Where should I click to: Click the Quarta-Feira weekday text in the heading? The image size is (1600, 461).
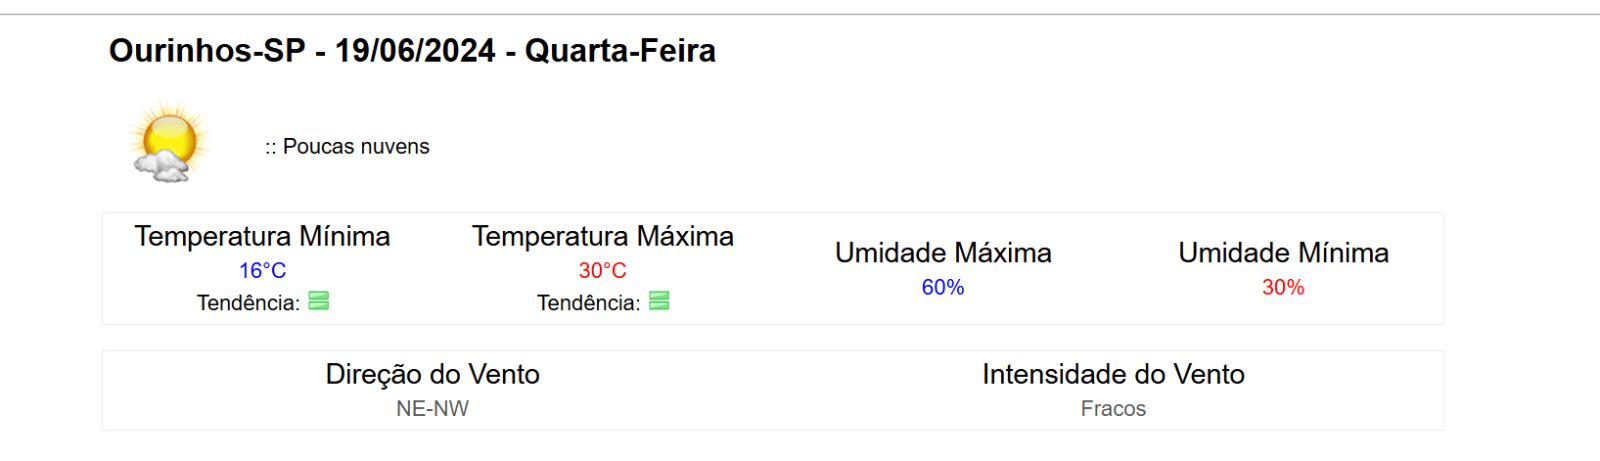[x=620, y=51]
